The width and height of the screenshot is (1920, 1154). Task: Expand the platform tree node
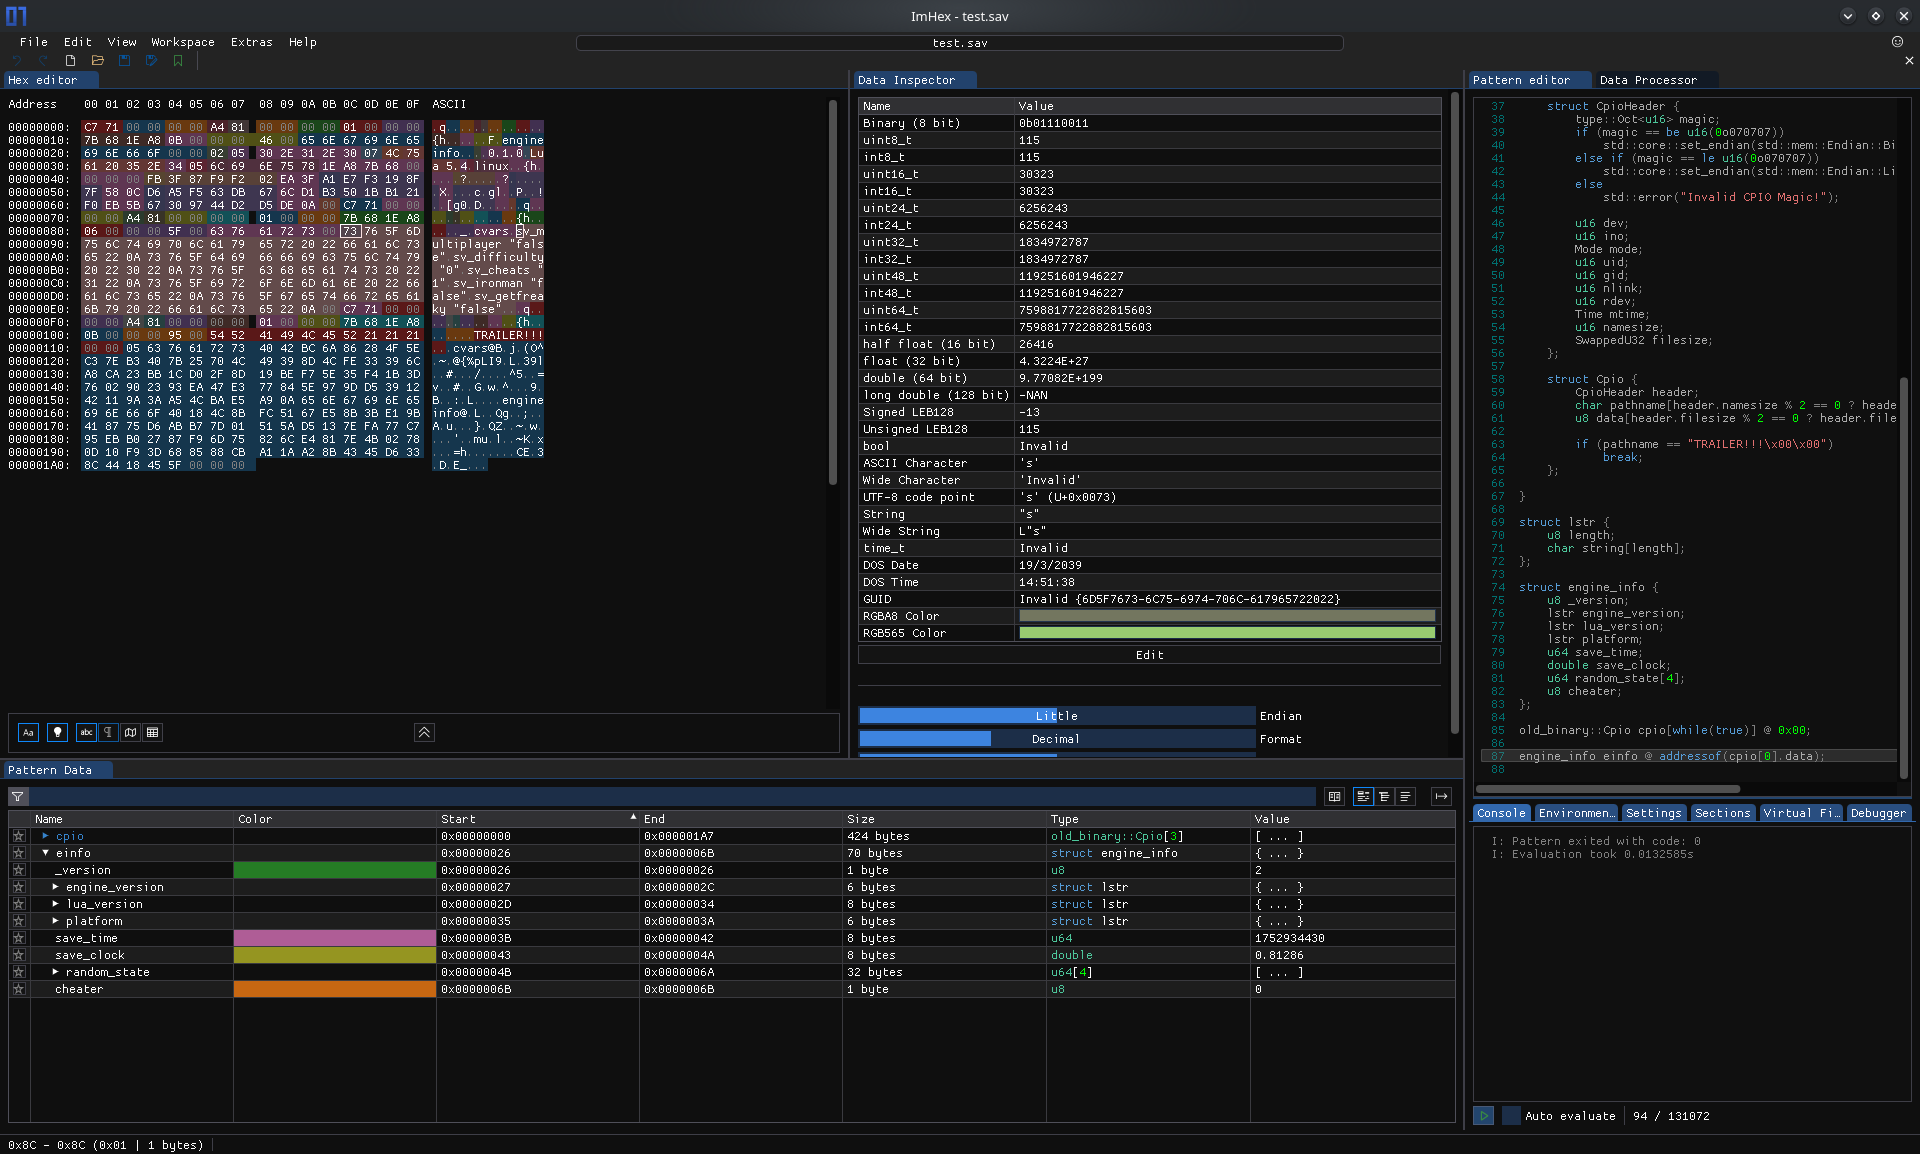tap(56, 921)
